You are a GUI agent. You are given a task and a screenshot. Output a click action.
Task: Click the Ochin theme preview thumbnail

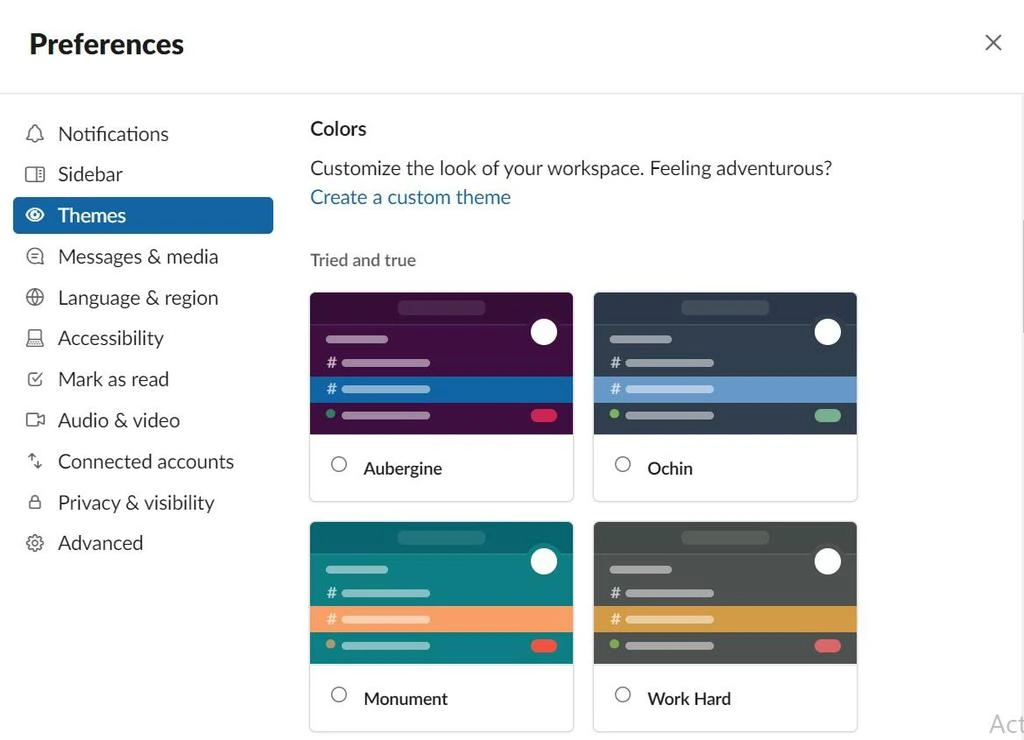pyautogui.click(x=725, y=363)
